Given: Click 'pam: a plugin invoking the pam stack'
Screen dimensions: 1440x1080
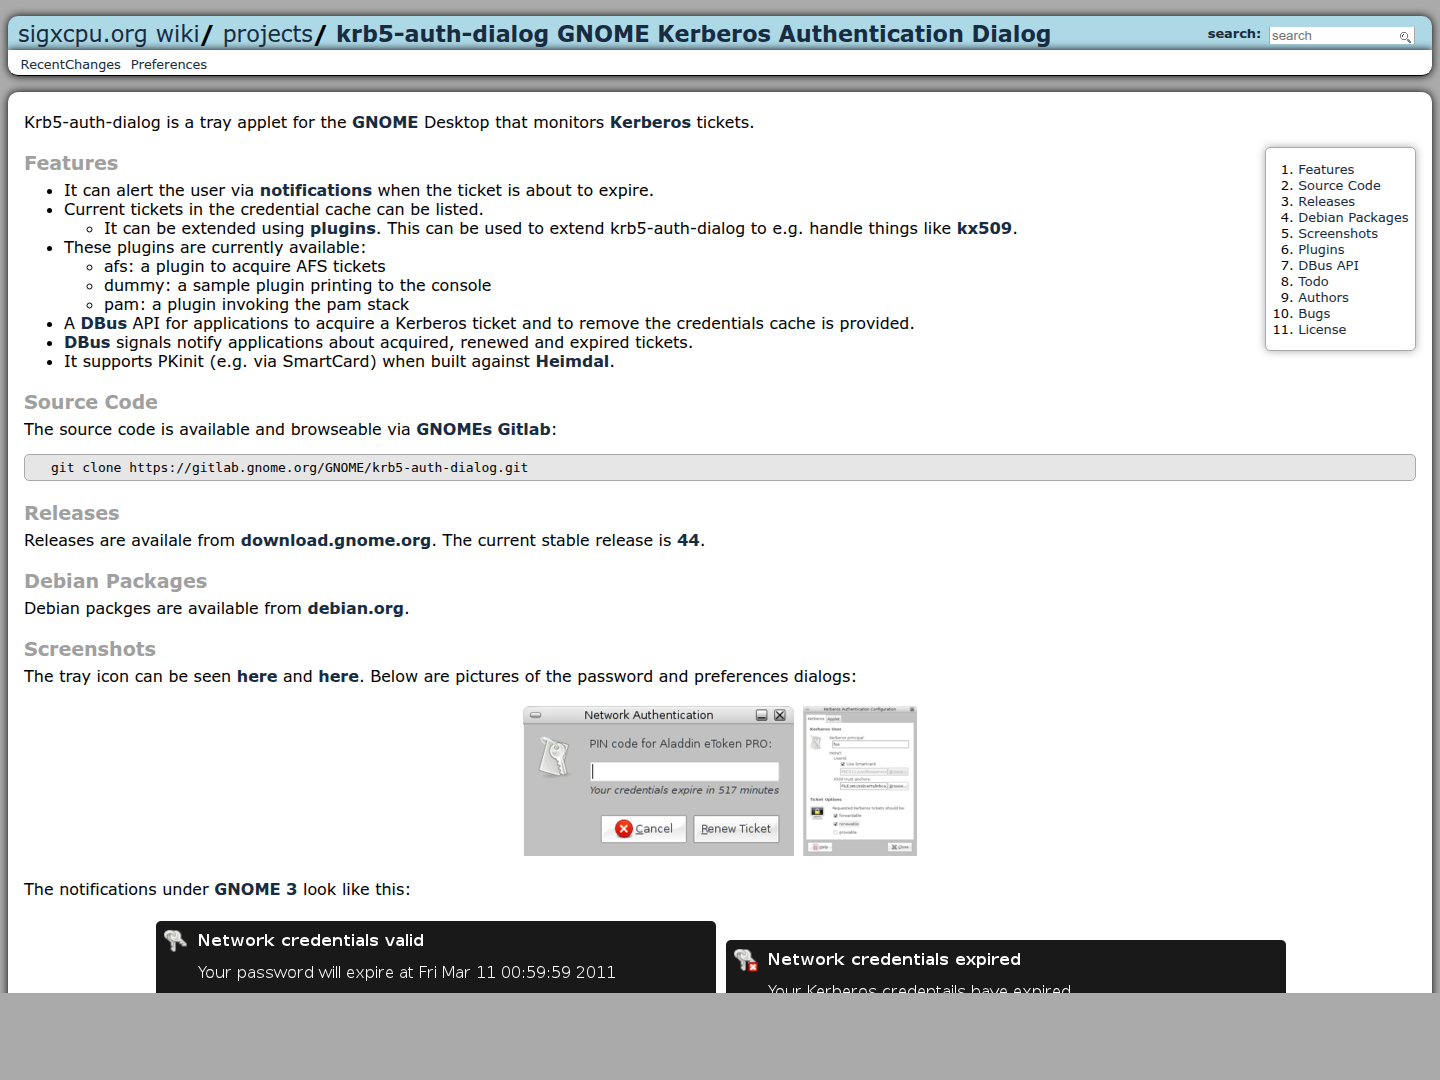Looking at the screenshot, I should tap(256, 304).
